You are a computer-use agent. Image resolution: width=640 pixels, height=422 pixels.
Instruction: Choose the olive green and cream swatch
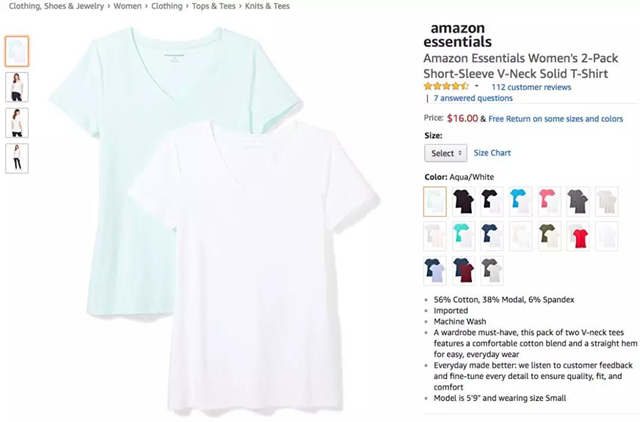pos(549,236)
